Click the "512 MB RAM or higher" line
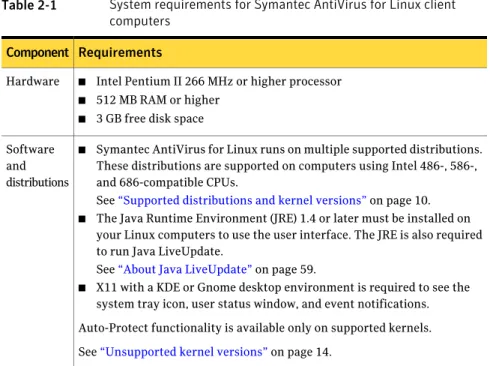This screenshot has height=366, width=490. point(158,100)
